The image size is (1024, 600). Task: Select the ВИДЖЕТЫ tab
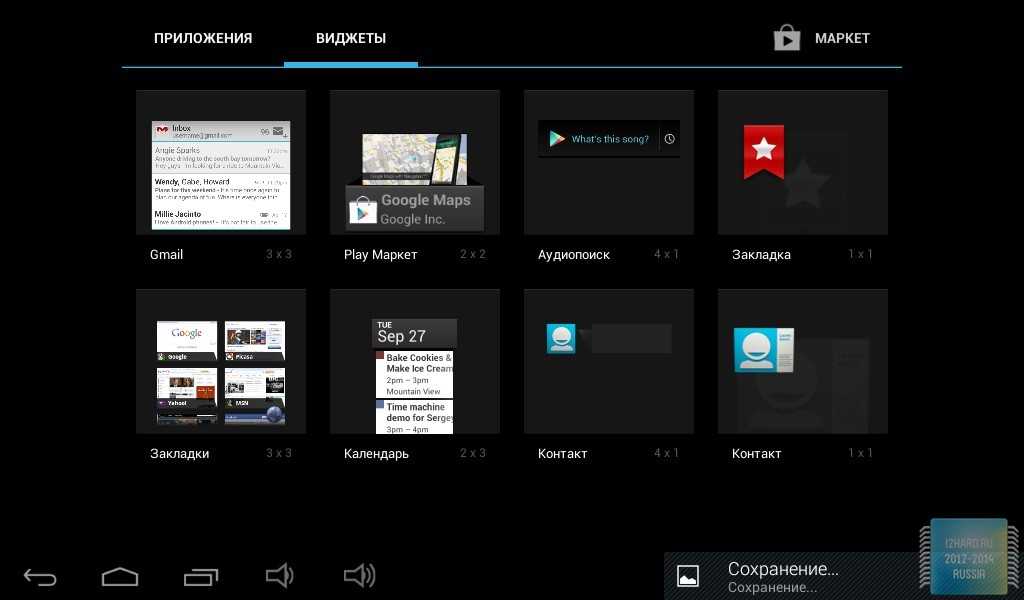click(x=351, y=38)
